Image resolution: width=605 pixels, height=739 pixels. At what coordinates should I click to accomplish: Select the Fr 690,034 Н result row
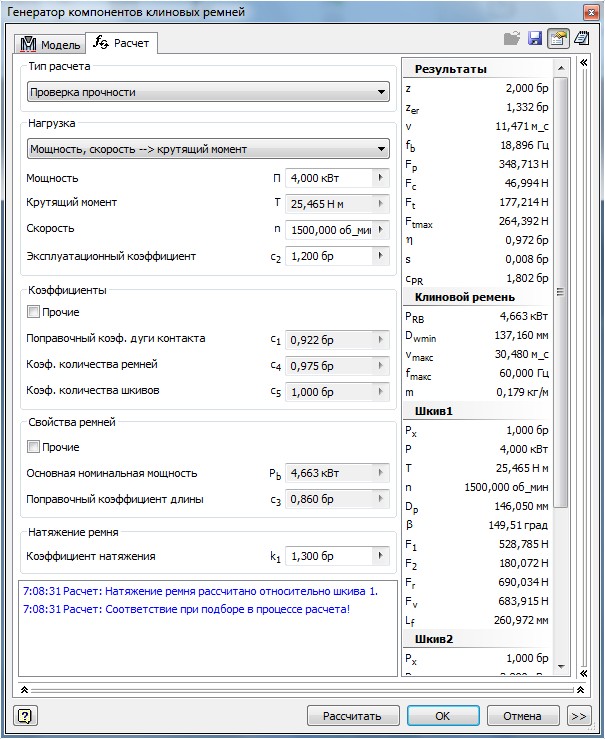[x=477, y=582]
